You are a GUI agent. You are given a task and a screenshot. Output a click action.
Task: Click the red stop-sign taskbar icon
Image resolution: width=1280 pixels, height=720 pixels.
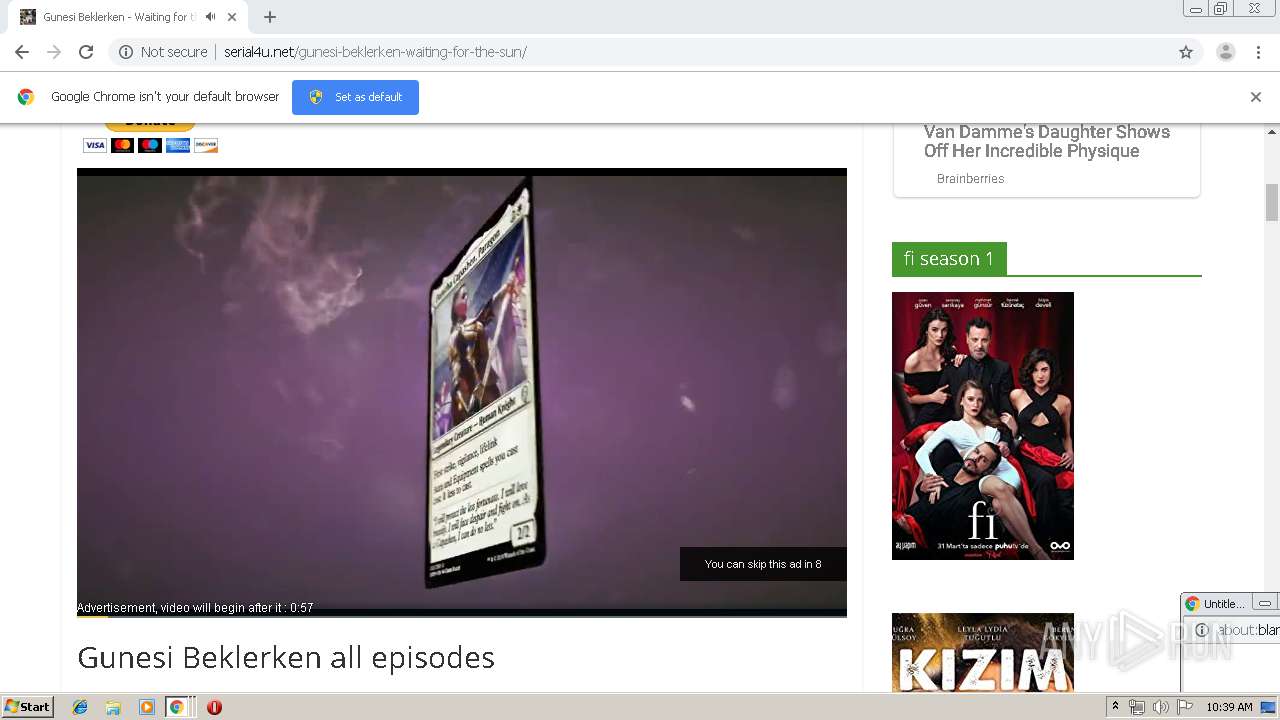[x=214, y=707]
